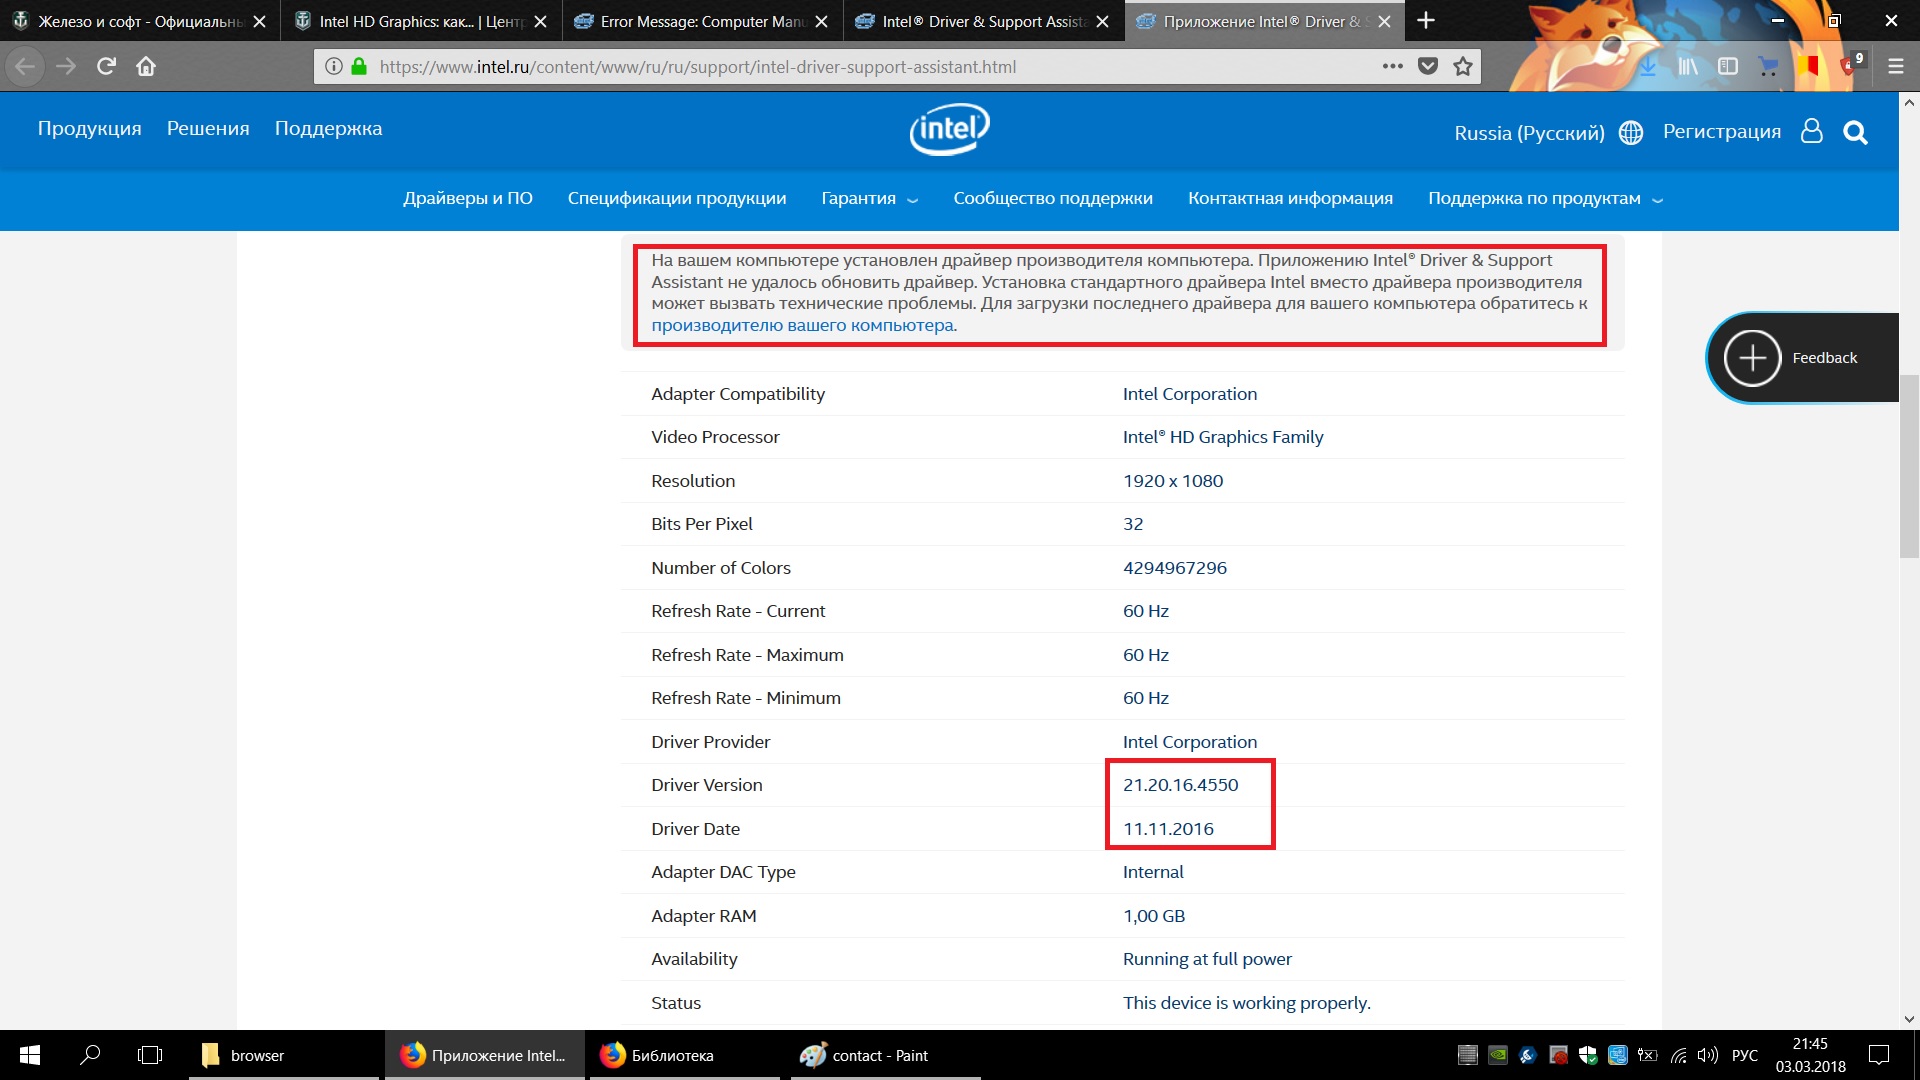Close the Intel HD Graphics tab
Image resolution: width=1920 pixels, height=1080 pixels.
(x=540, y=21)
